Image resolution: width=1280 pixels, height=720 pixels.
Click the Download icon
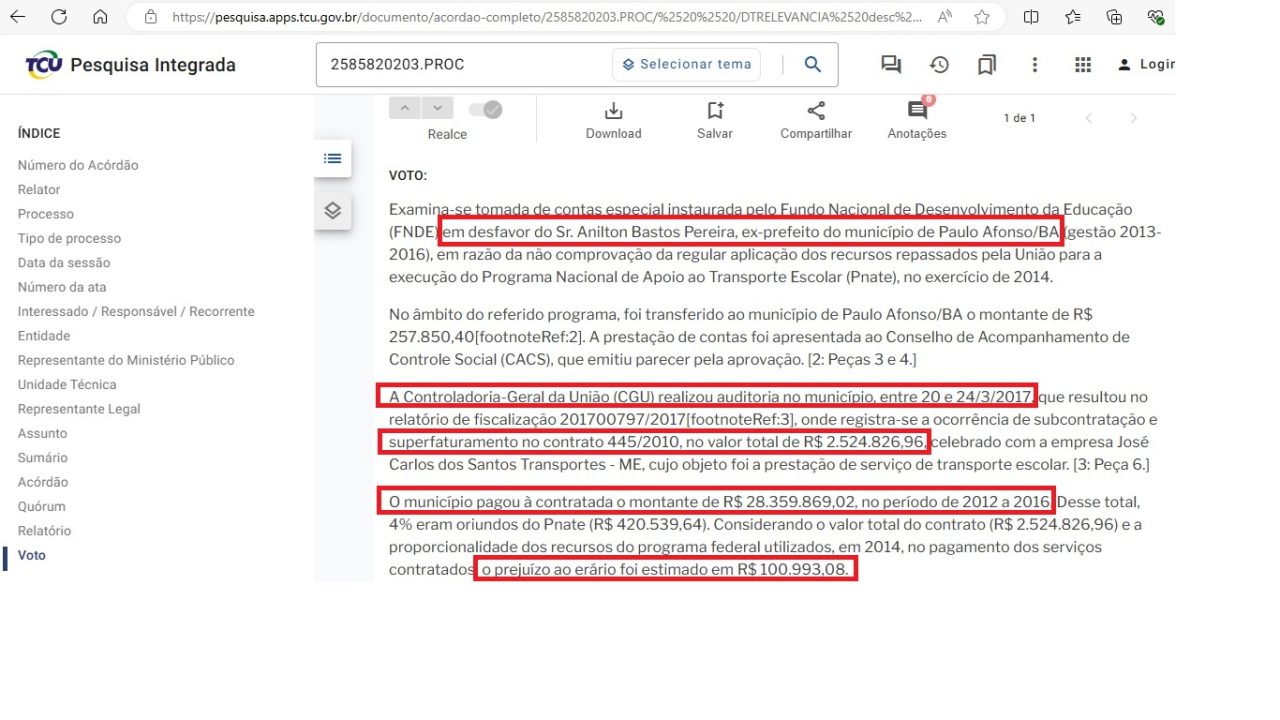click(x=613, y=111)
